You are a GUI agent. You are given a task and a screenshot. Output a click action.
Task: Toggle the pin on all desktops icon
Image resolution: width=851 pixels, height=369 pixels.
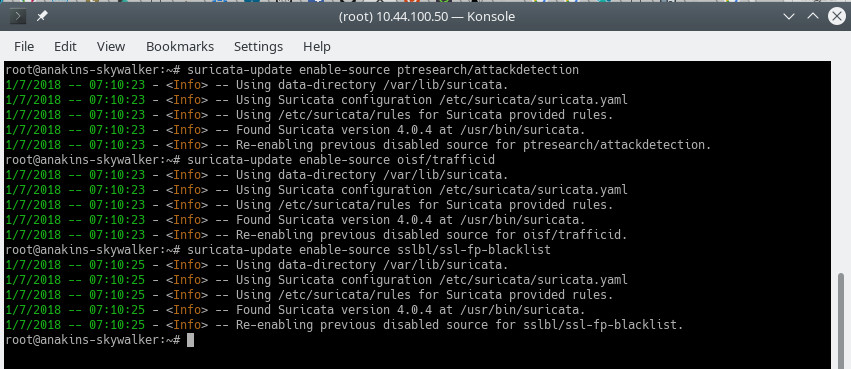click(42, 17)
